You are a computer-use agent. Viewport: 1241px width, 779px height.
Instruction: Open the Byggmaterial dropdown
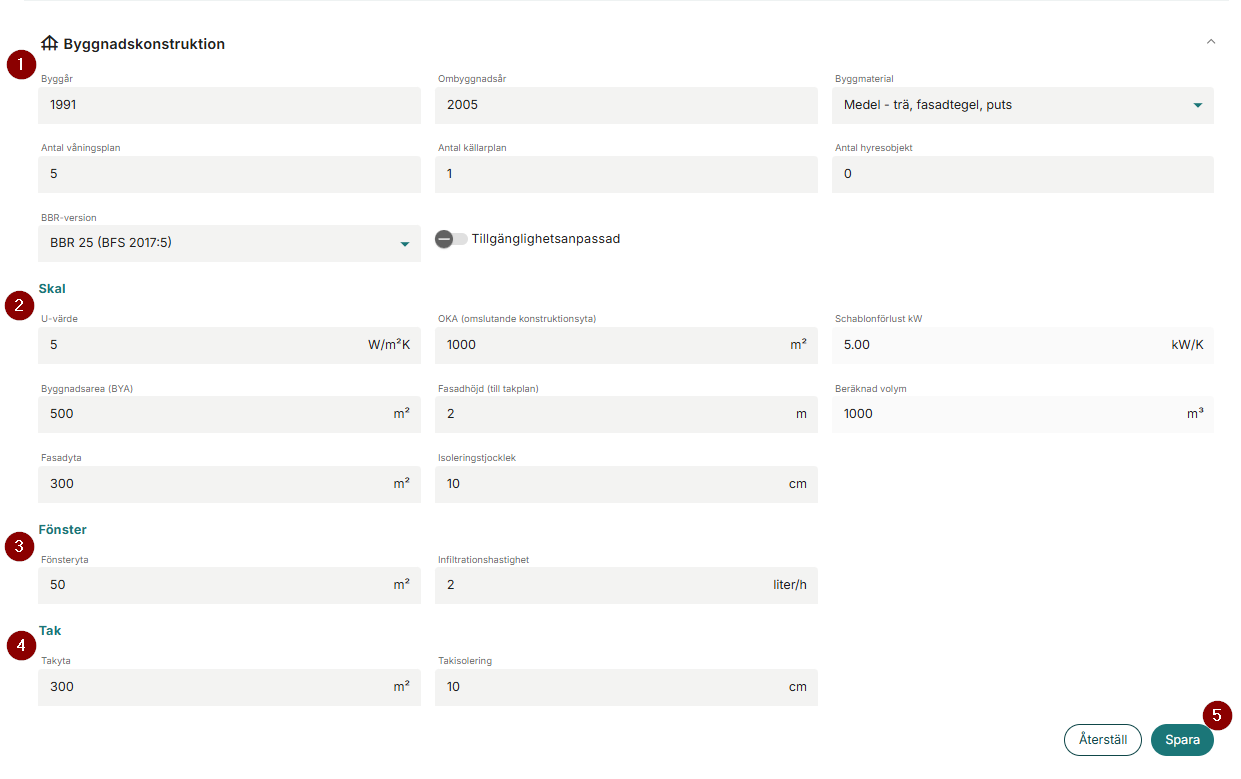[1022, 105]
